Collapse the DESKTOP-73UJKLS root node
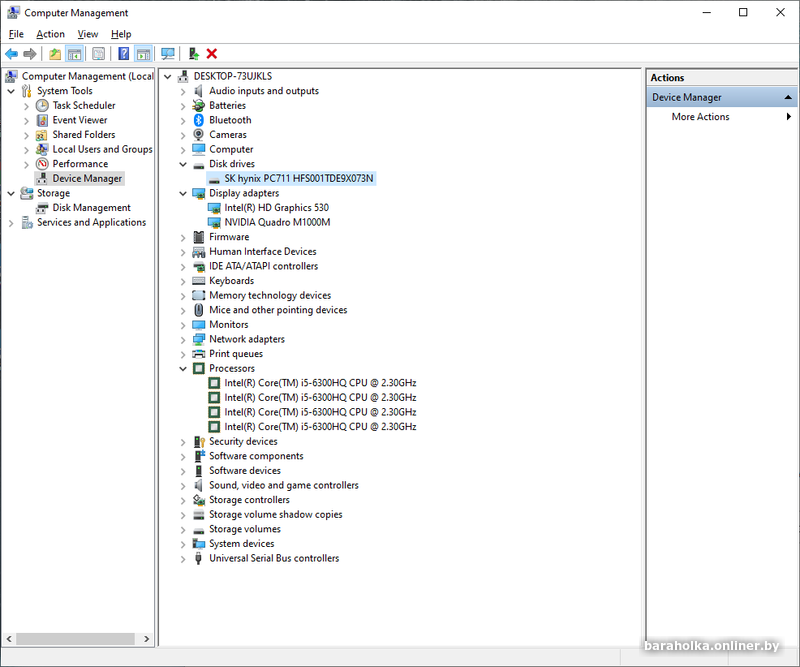This screenshot has height=667, width=800. [x=167, y=77]
